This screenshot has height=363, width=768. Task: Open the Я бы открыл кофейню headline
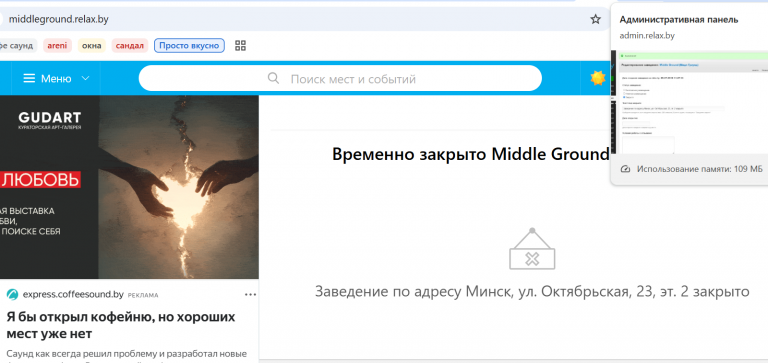pos(121,325)
